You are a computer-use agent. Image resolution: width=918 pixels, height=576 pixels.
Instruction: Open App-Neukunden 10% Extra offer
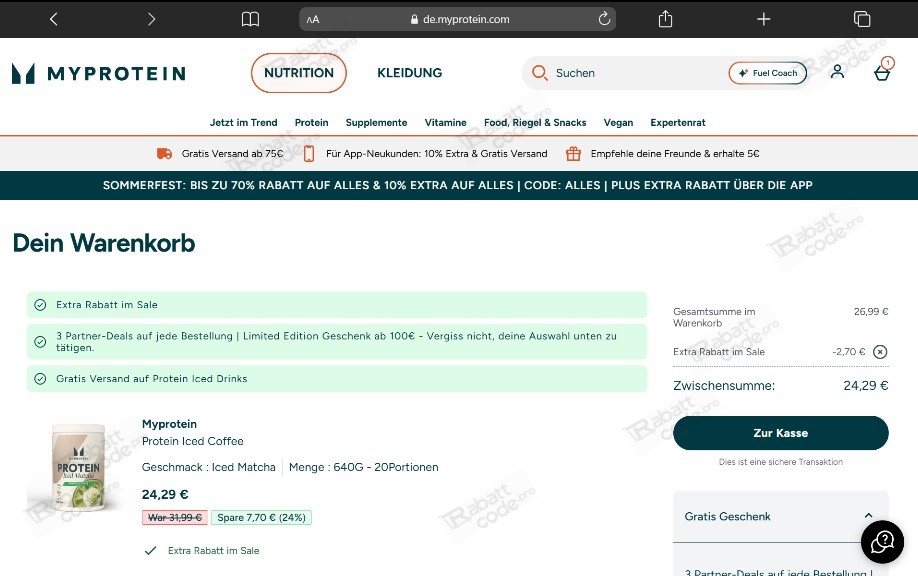pyautogui.click(x=437, y=153)
